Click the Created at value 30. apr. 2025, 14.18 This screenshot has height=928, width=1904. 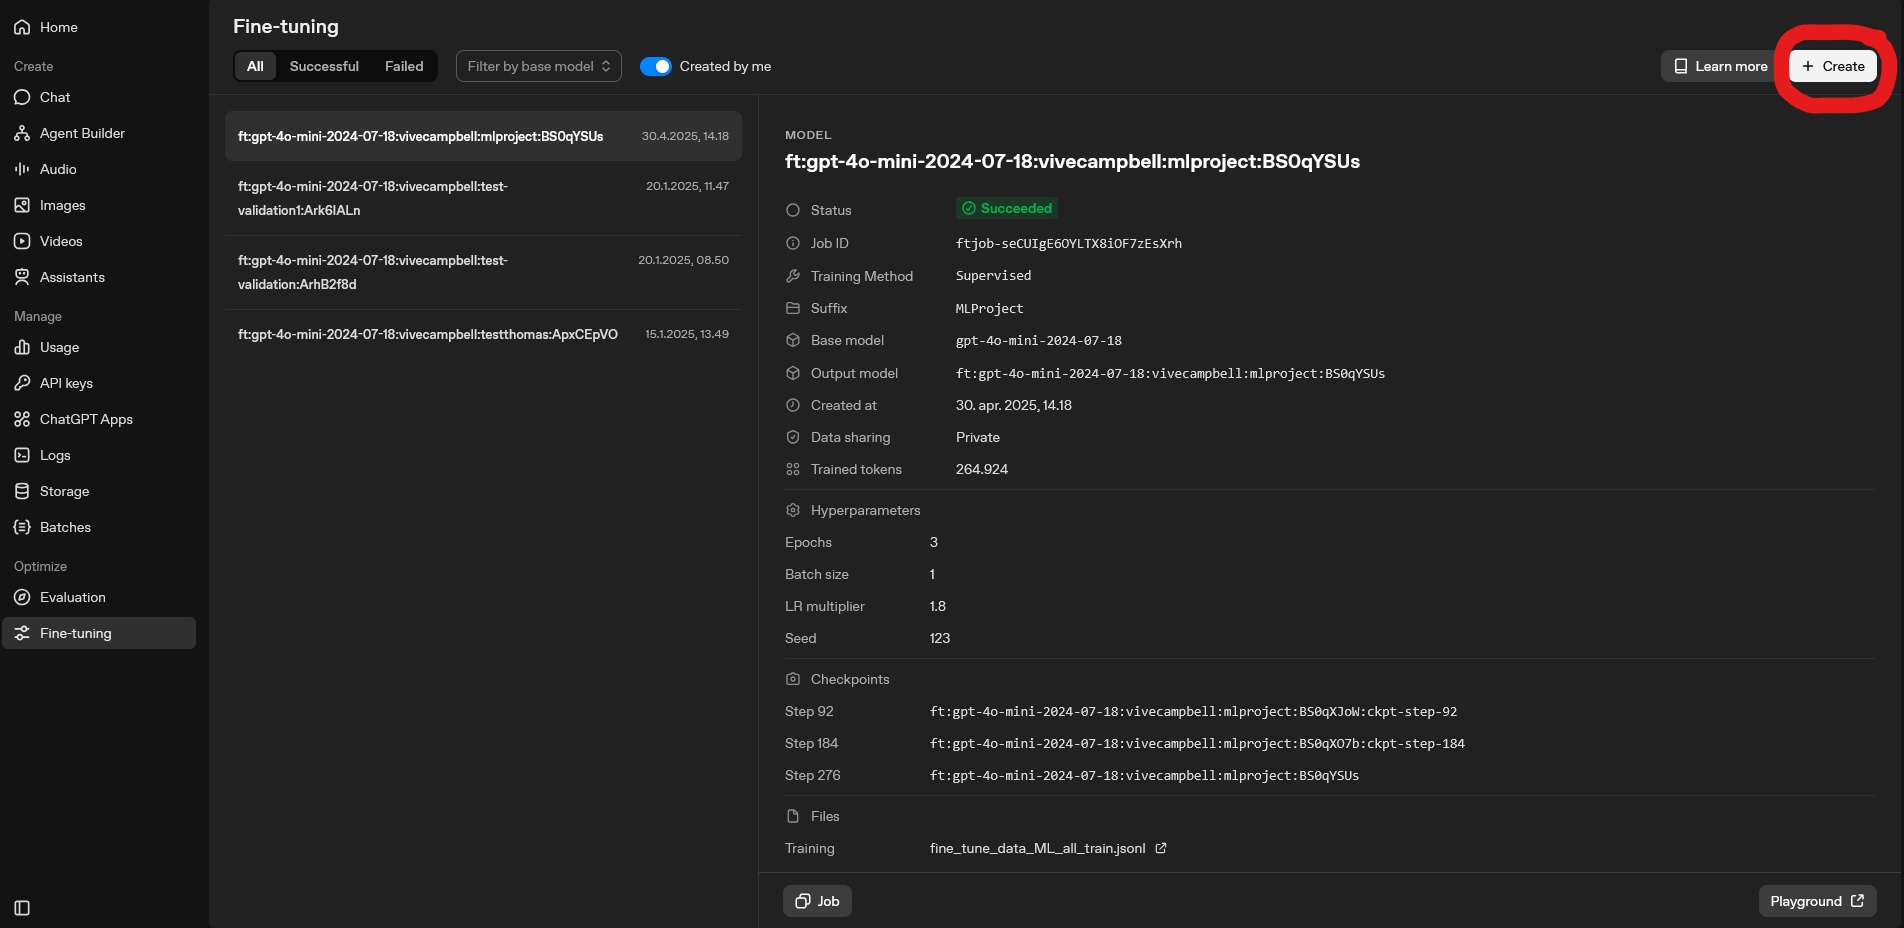[1014, 405]
